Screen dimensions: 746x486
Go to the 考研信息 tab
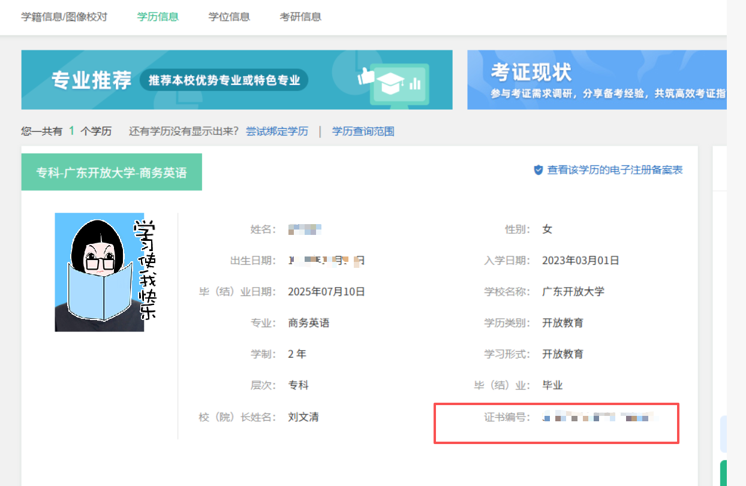[x=300, y=17]
